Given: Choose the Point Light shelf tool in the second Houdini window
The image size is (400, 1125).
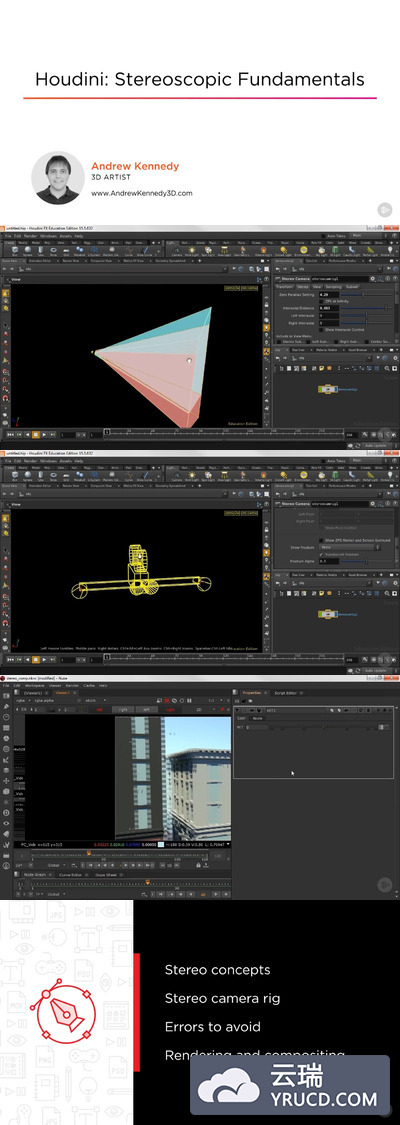Looking at the screenshot, I should coord(192,475).
